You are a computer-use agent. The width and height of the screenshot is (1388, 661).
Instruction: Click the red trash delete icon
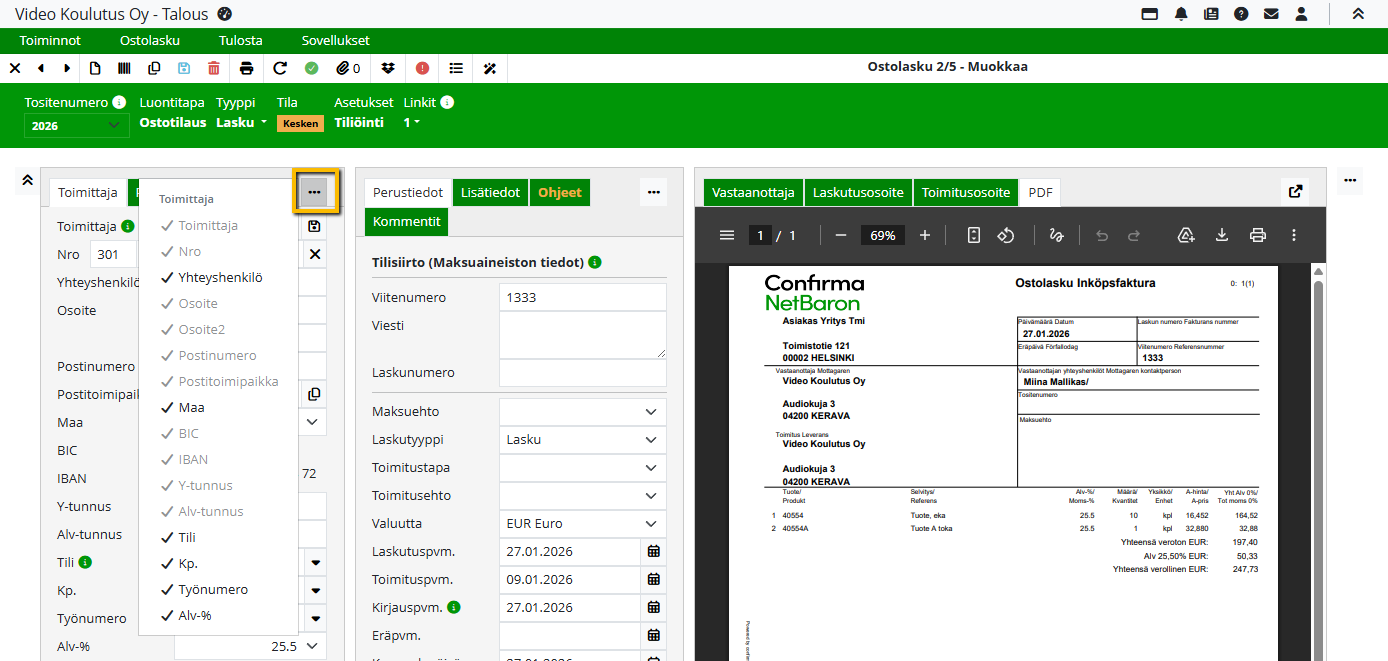tap(213, 68)
